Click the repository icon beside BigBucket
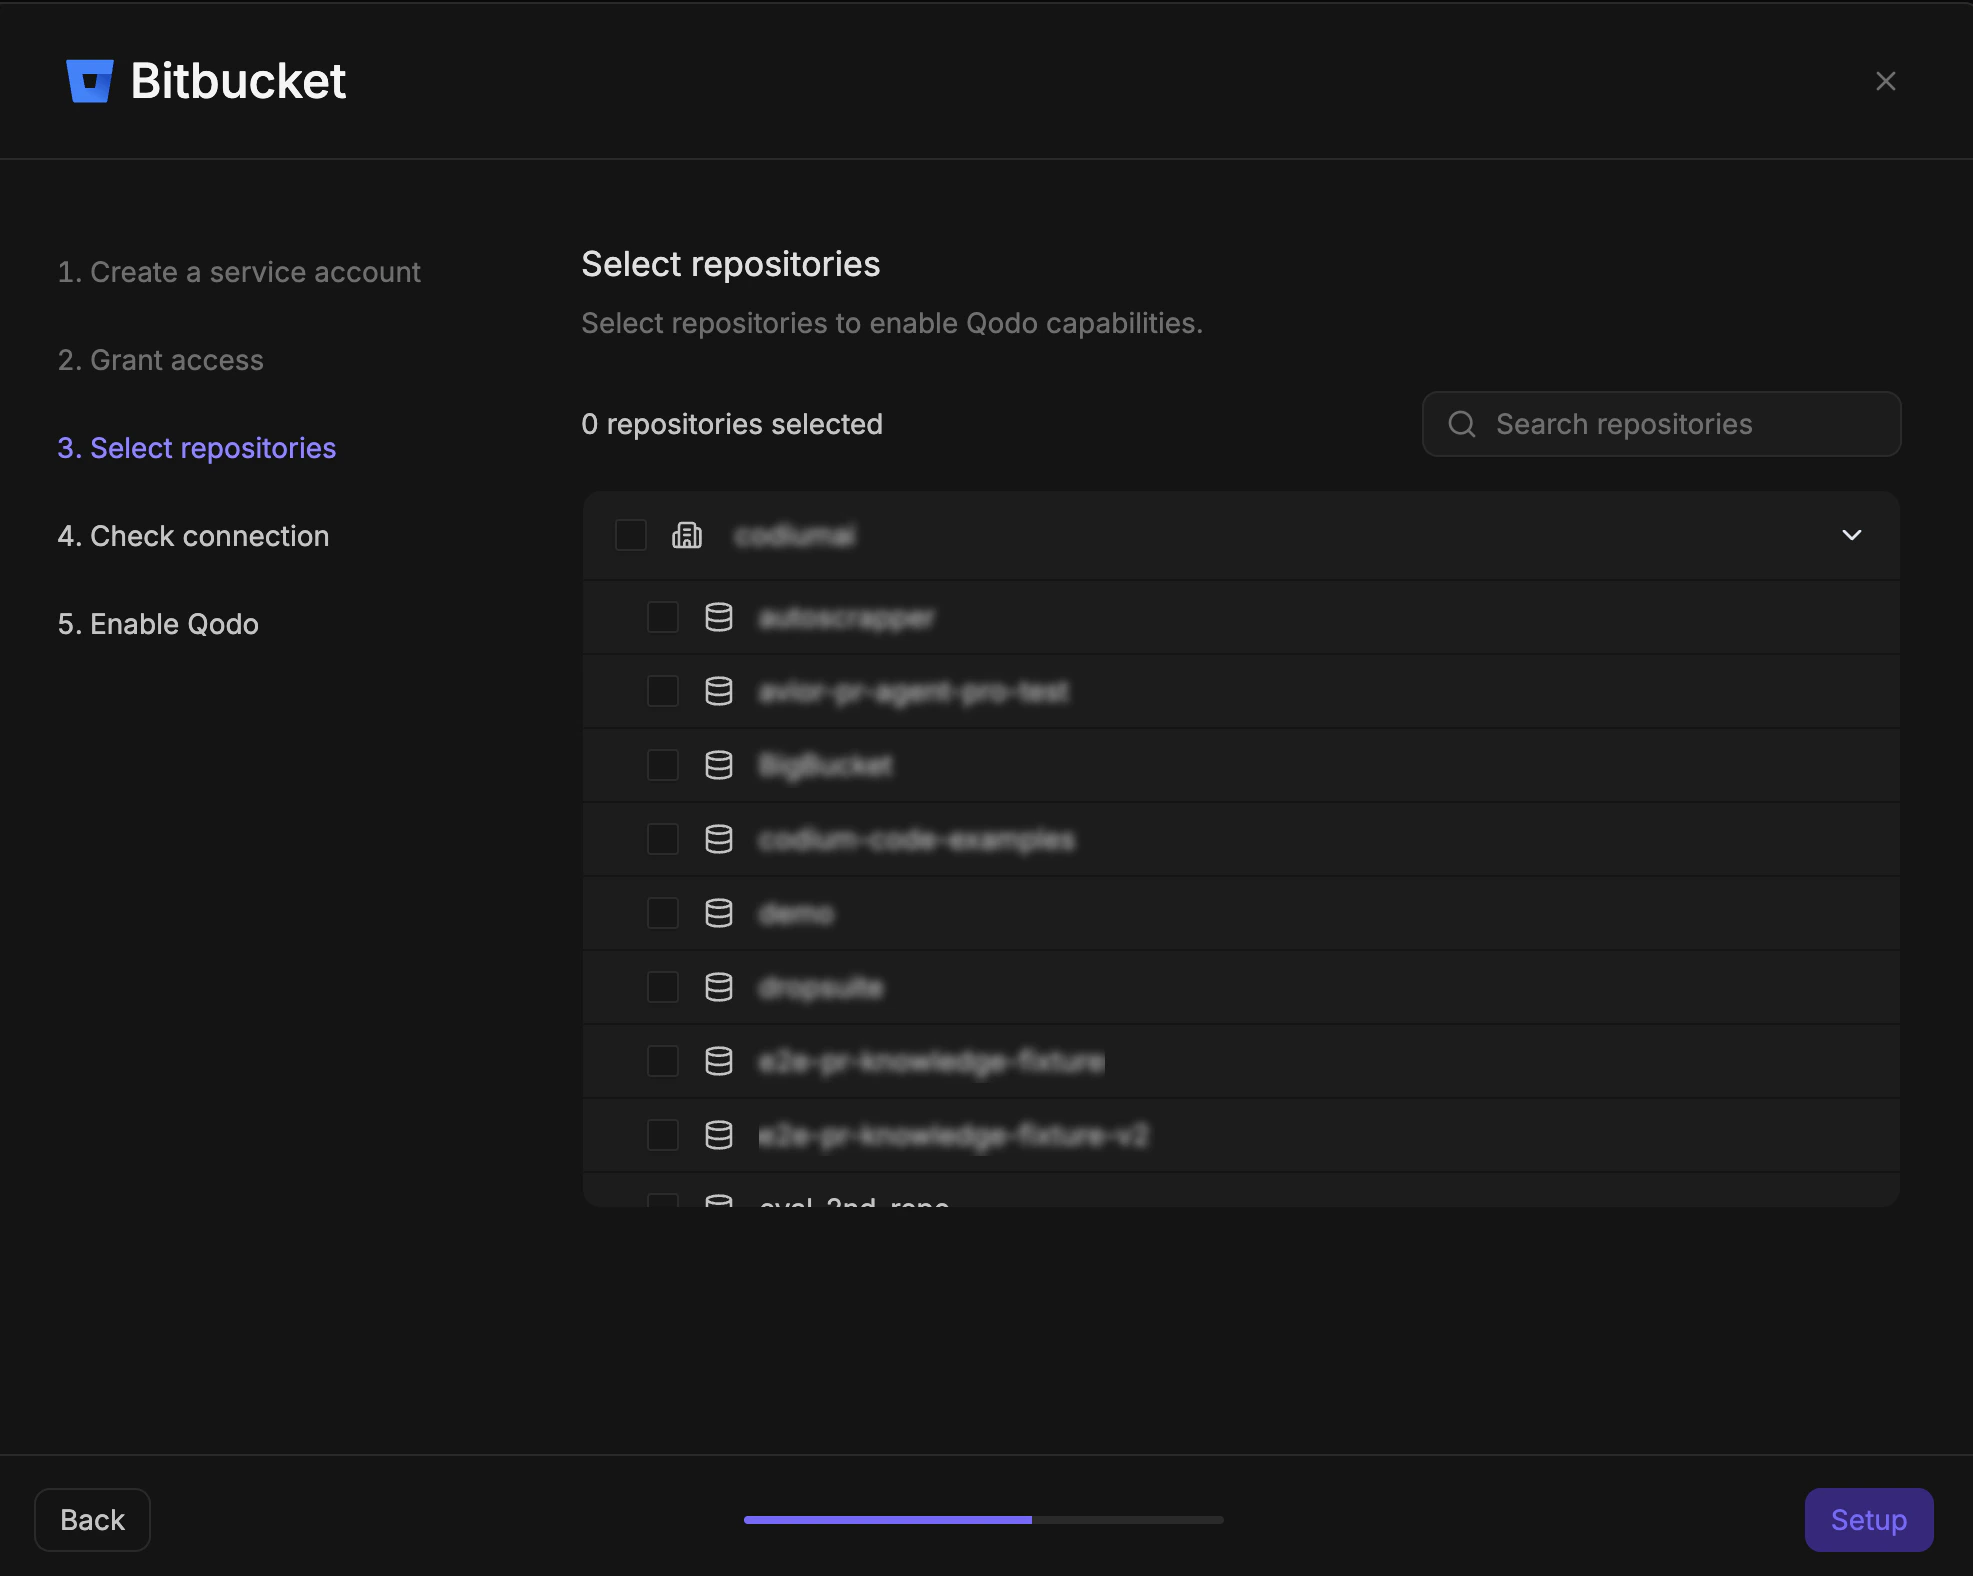Viewport: 1973px width, 1576px height. [x=718, y=765]
